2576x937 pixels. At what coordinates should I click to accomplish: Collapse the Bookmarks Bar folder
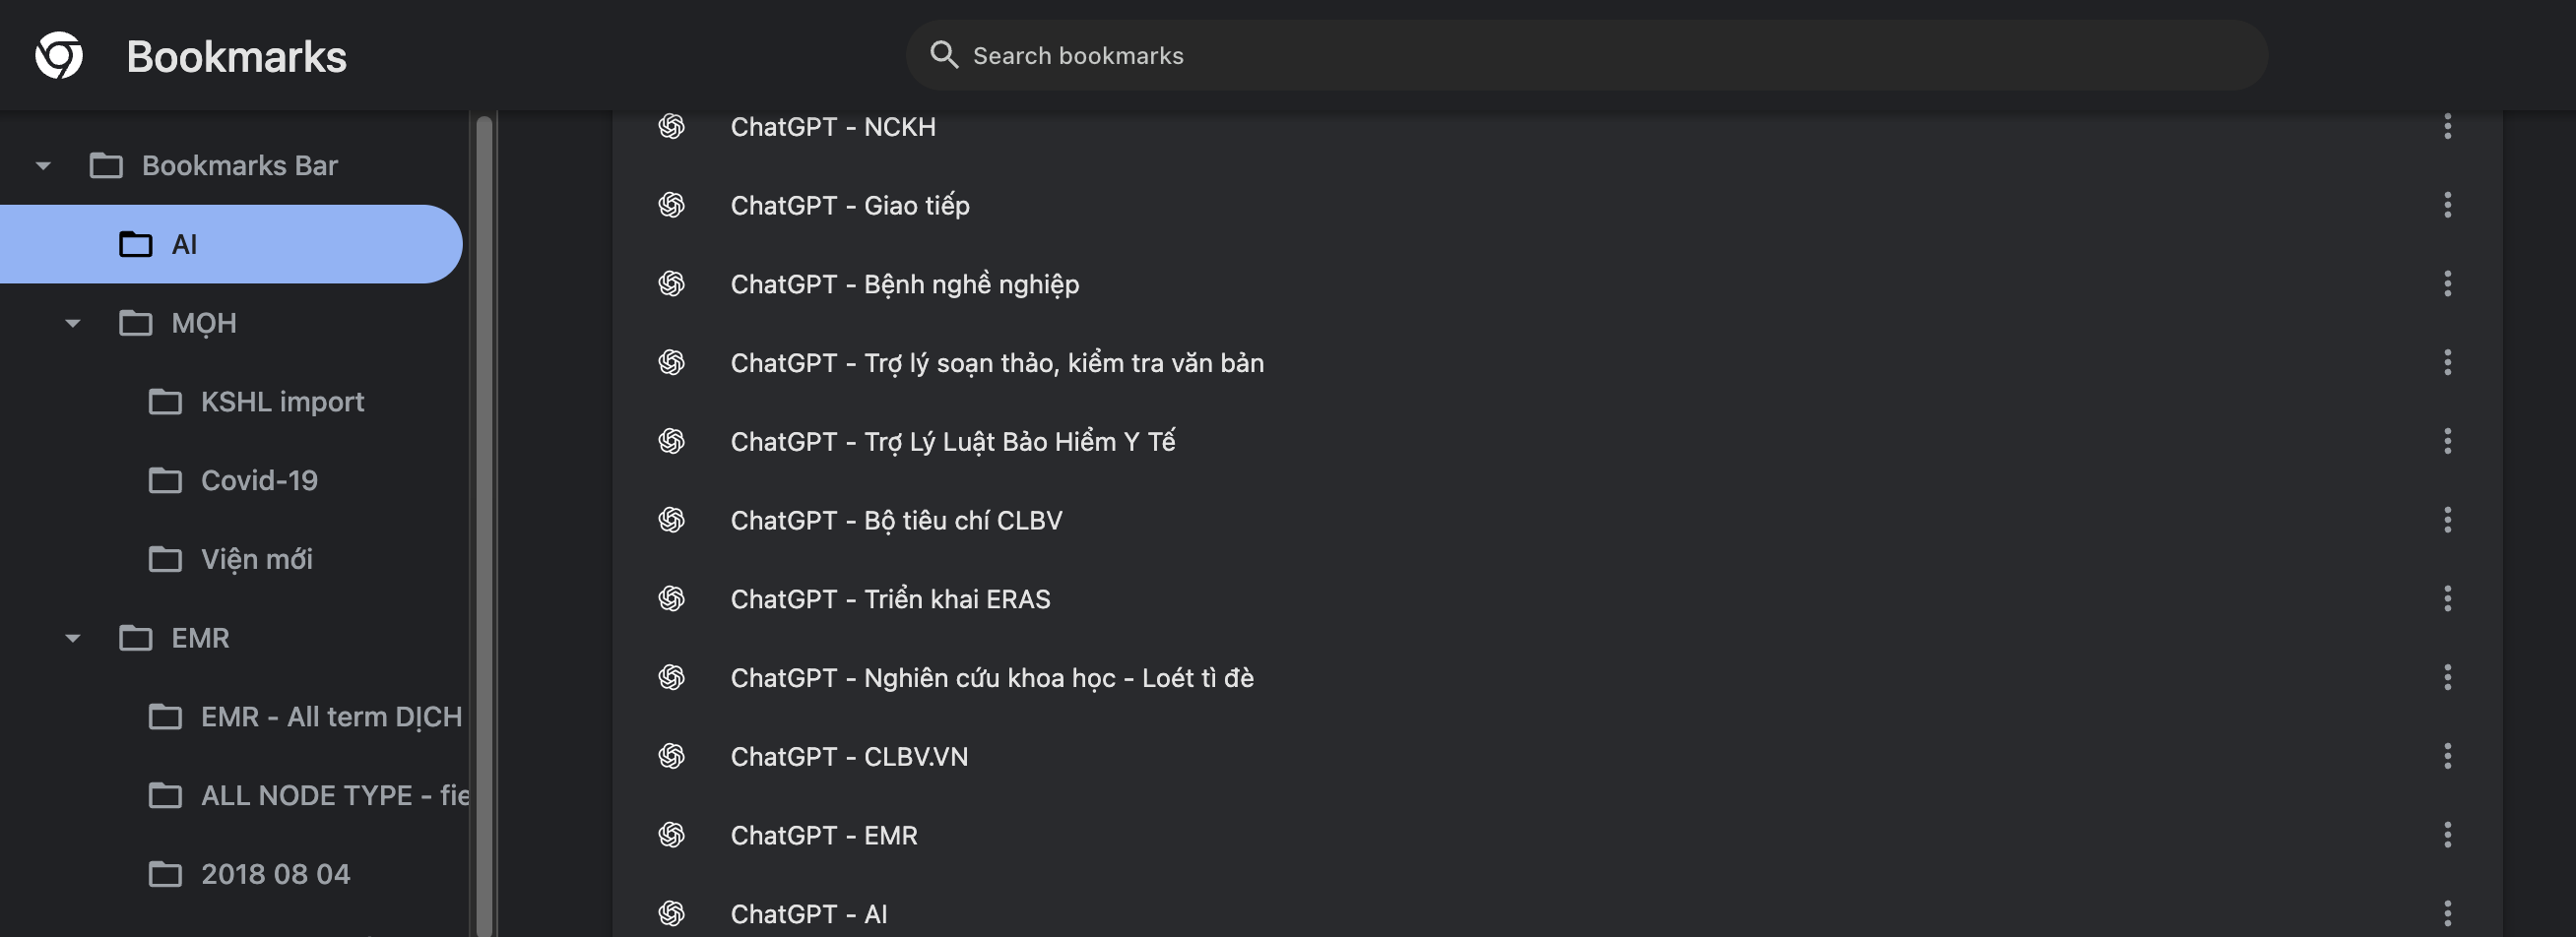click(43, 166)
